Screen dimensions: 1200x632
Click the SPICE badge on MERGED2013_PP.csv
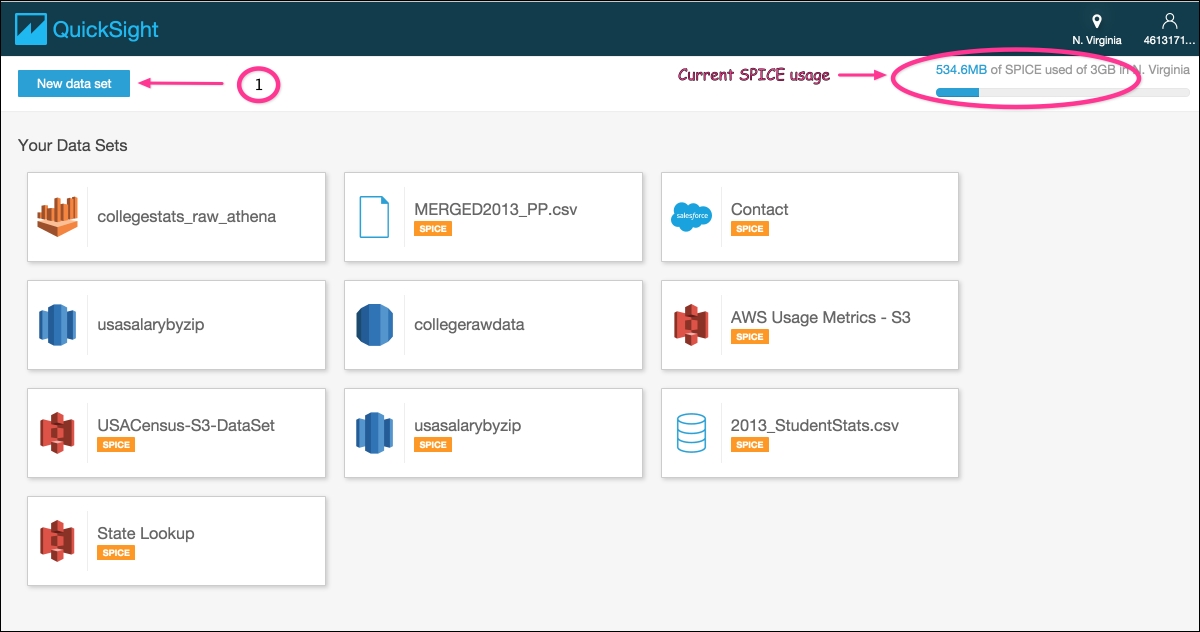[433, 229]
